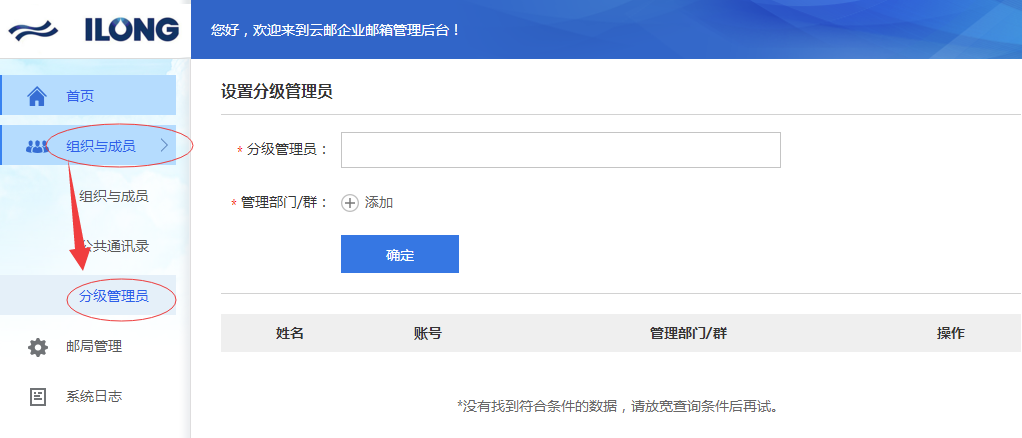This screenshot has height=438, width=1022.
Task: Click the welcome message in the banner
Action: tap(336, 30)
